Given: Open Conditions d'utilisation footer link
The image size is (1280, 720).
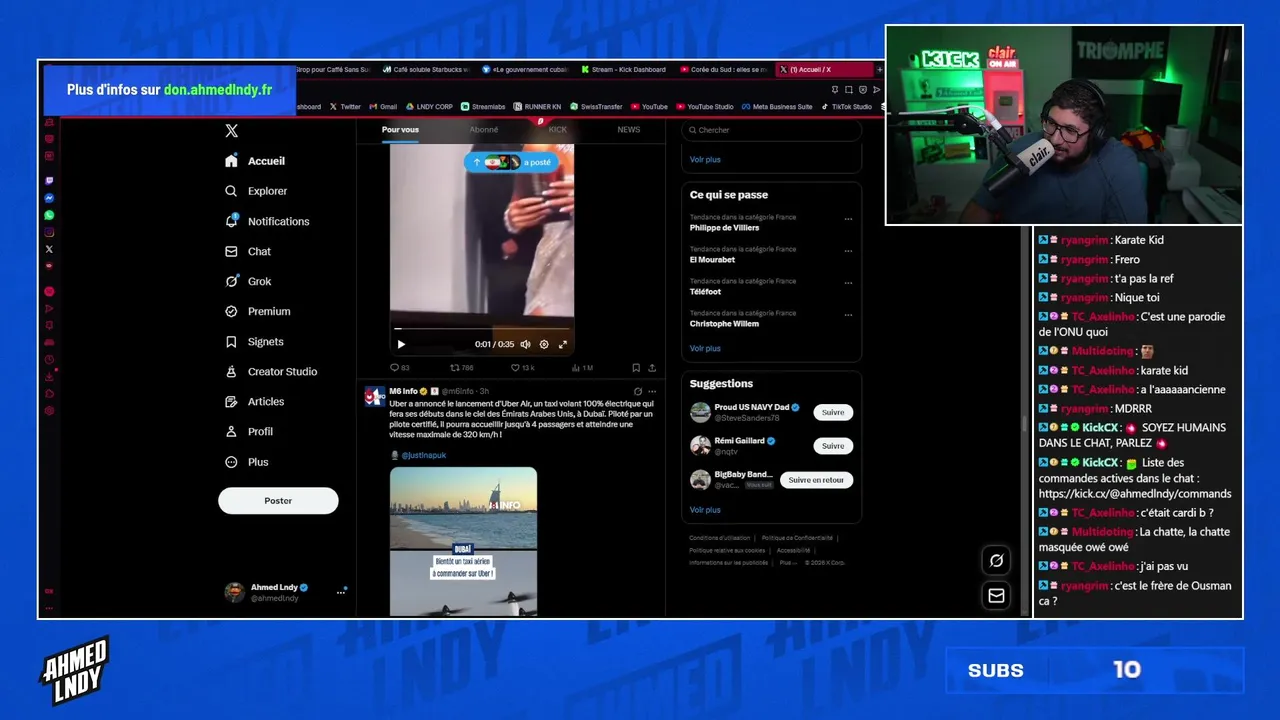Looking at the screenshot, I should (x=719, y=538).
